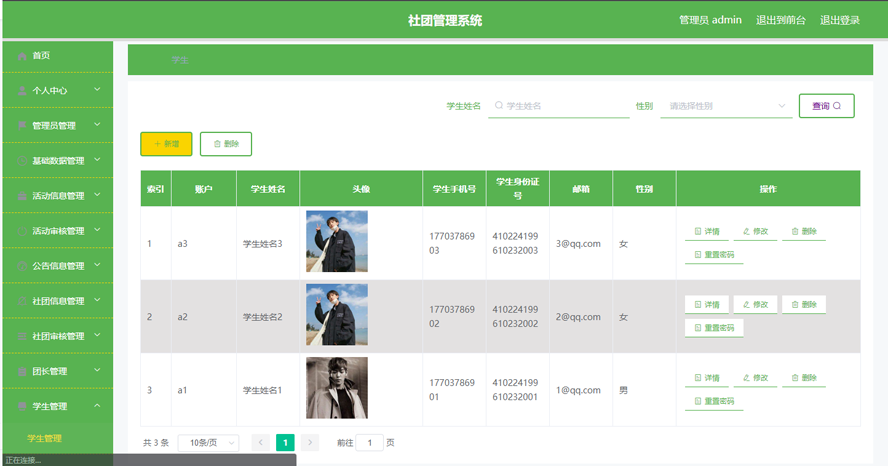This screenshot has height=466, width=888.
Task: Click the icon beside 基础数据管理
Action: point(22,161)
